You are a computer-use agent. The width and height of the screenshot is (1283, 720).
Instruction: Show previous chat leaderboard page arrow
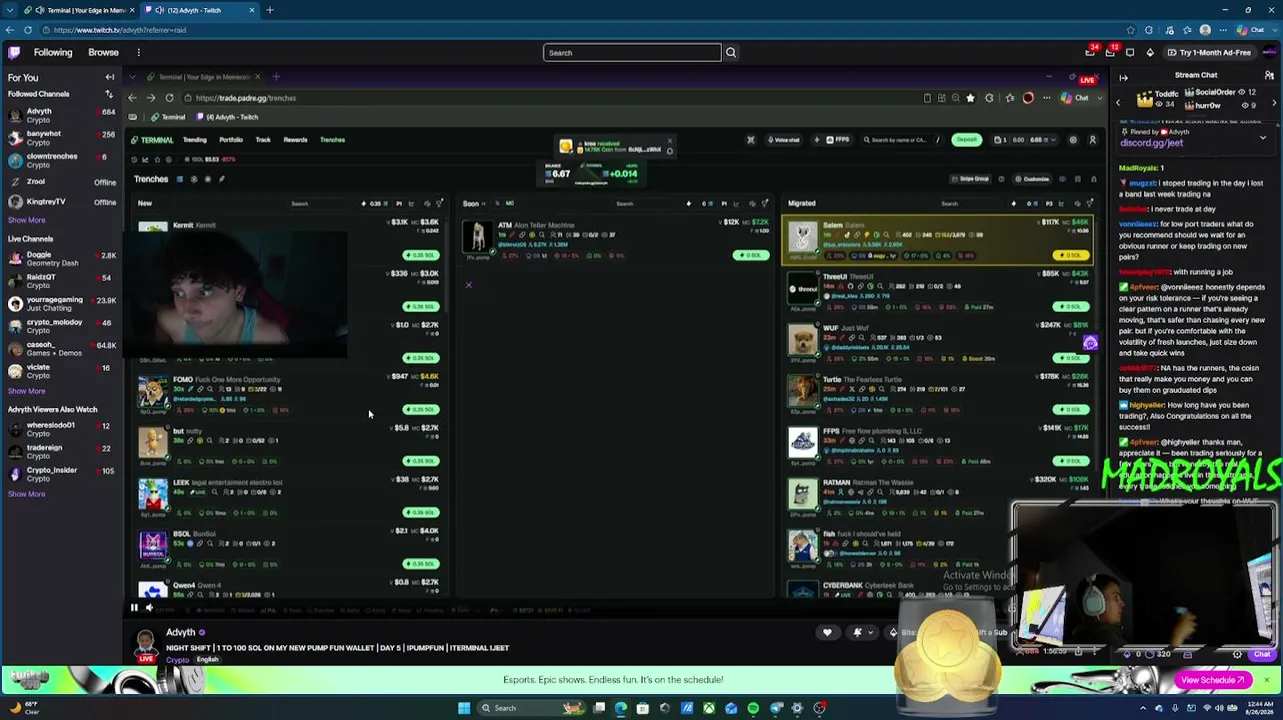click(x=1118, y=102)
